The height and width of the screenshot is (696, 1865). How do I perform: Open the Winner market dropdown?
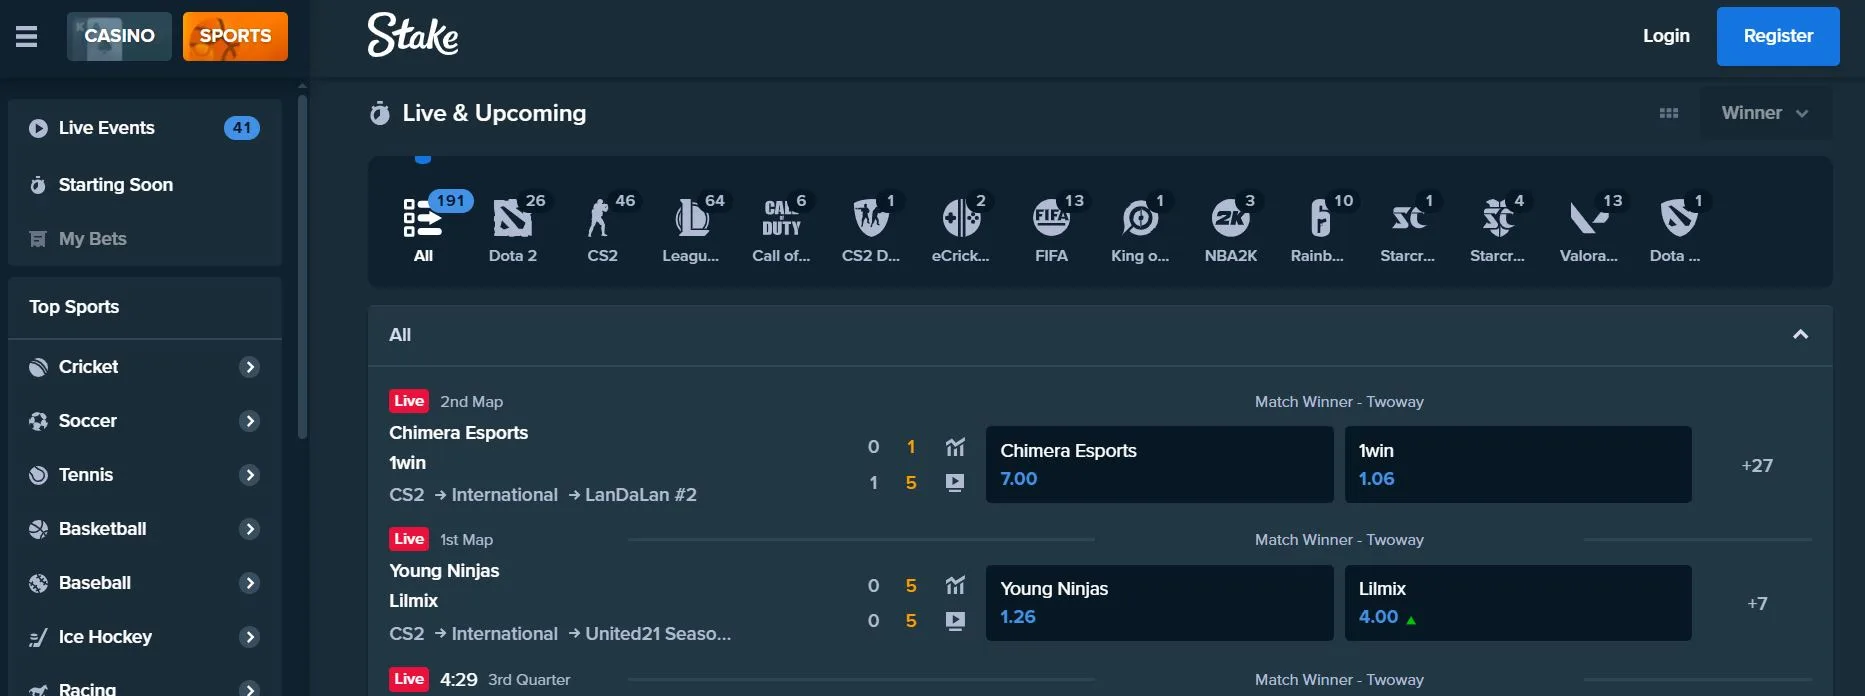click(x=1765, y=113)
